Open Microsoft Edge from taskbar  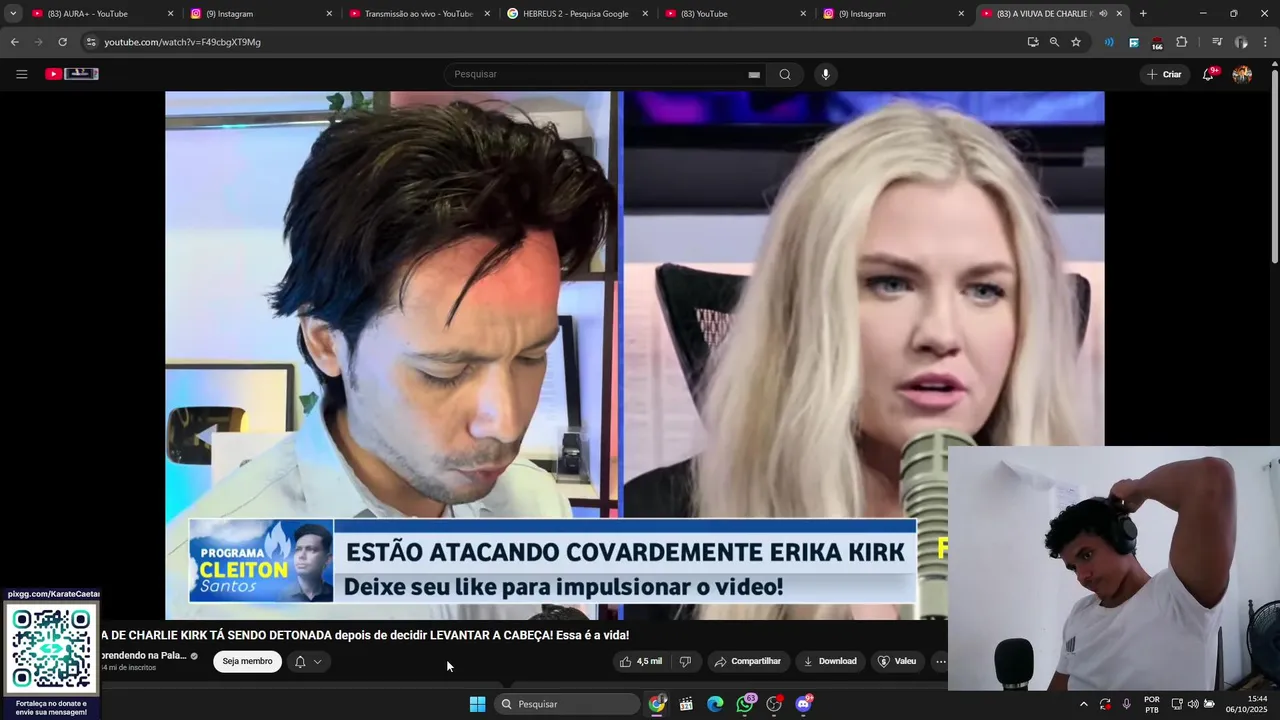coord(715,704)
